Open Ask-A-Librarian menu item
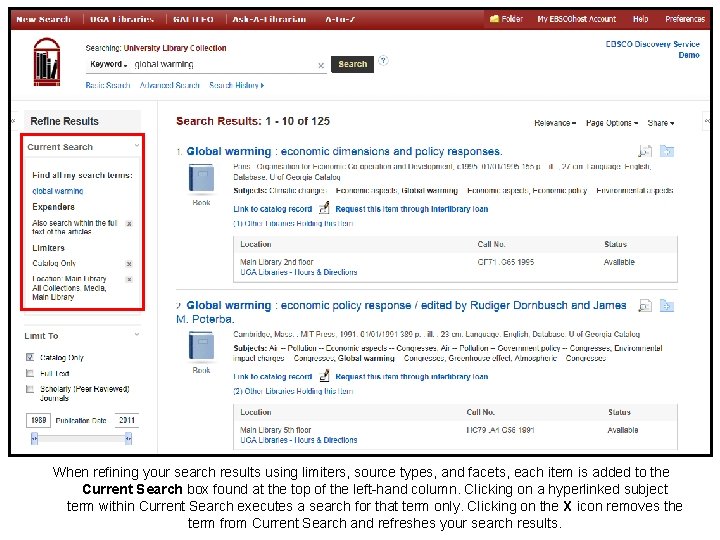This screenshot has width=720, height=540. [x=269, y=19]
